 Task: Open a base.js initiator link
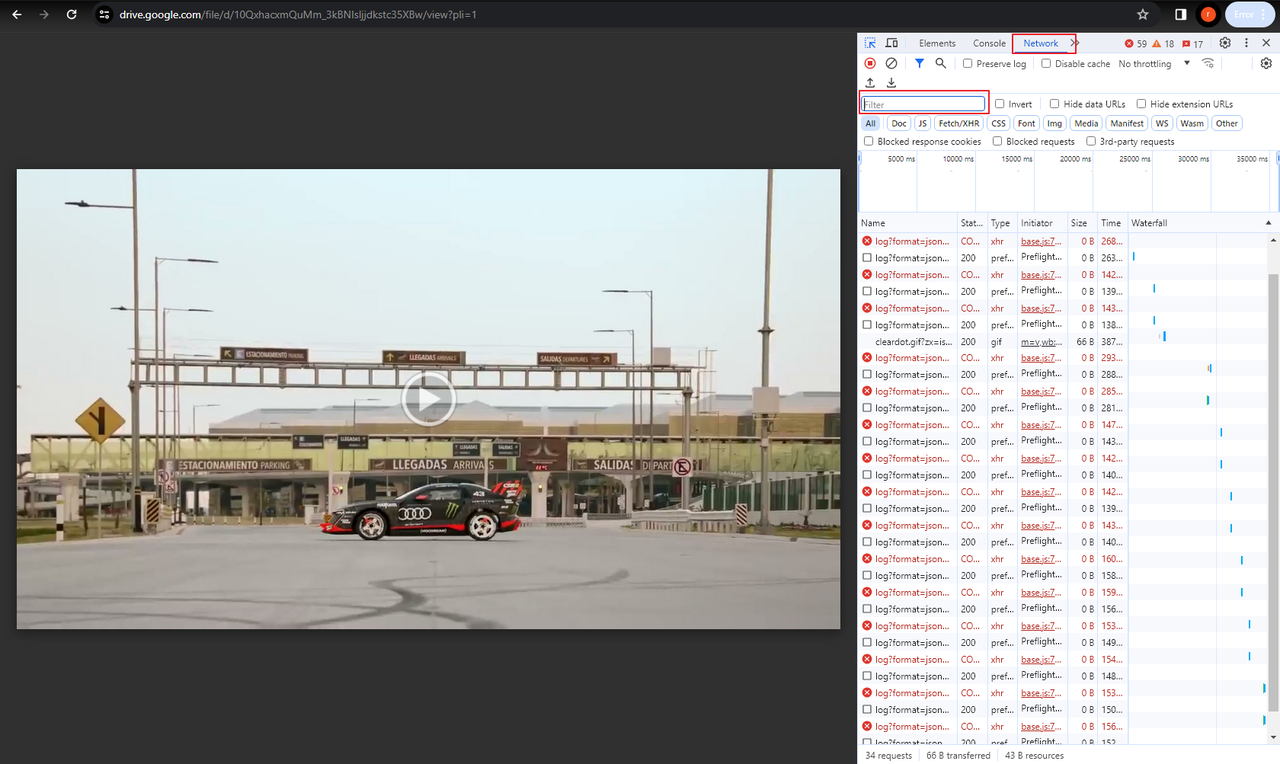1040,241
